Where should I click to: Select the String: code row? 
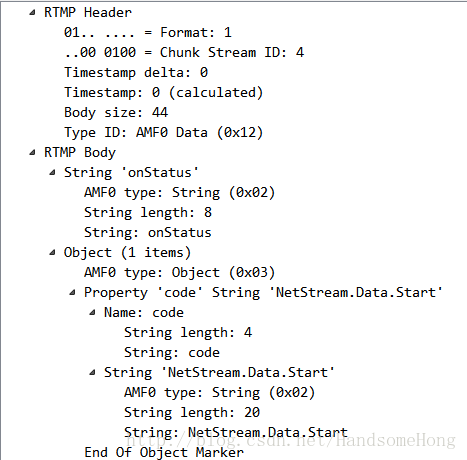(172, 353)
